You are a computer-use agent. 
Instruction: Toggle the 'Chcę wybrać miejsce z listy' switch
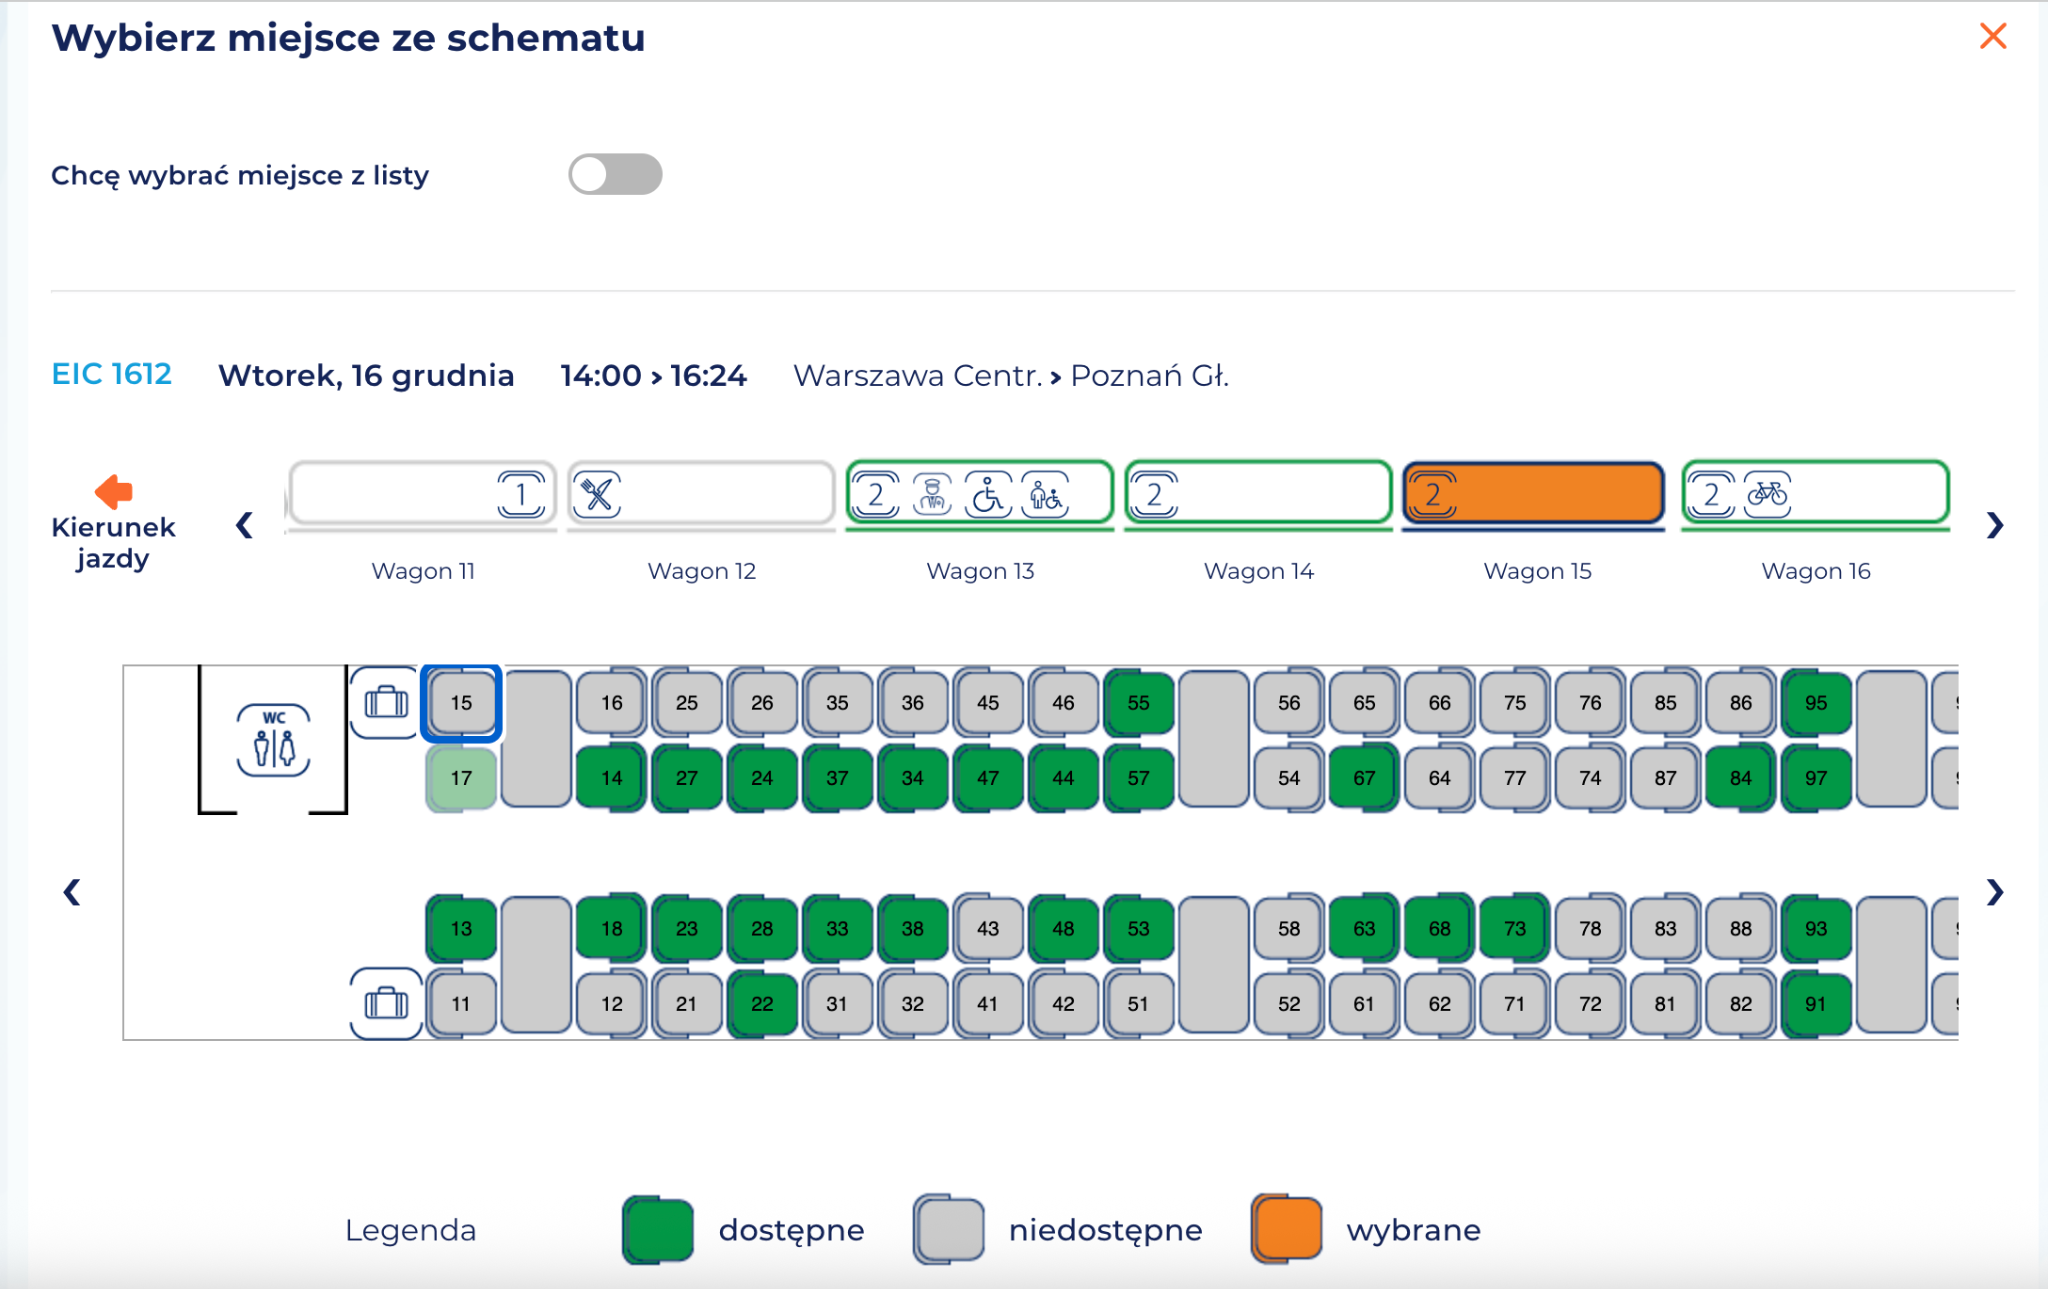pyautogui.click(x=615, y=175)
